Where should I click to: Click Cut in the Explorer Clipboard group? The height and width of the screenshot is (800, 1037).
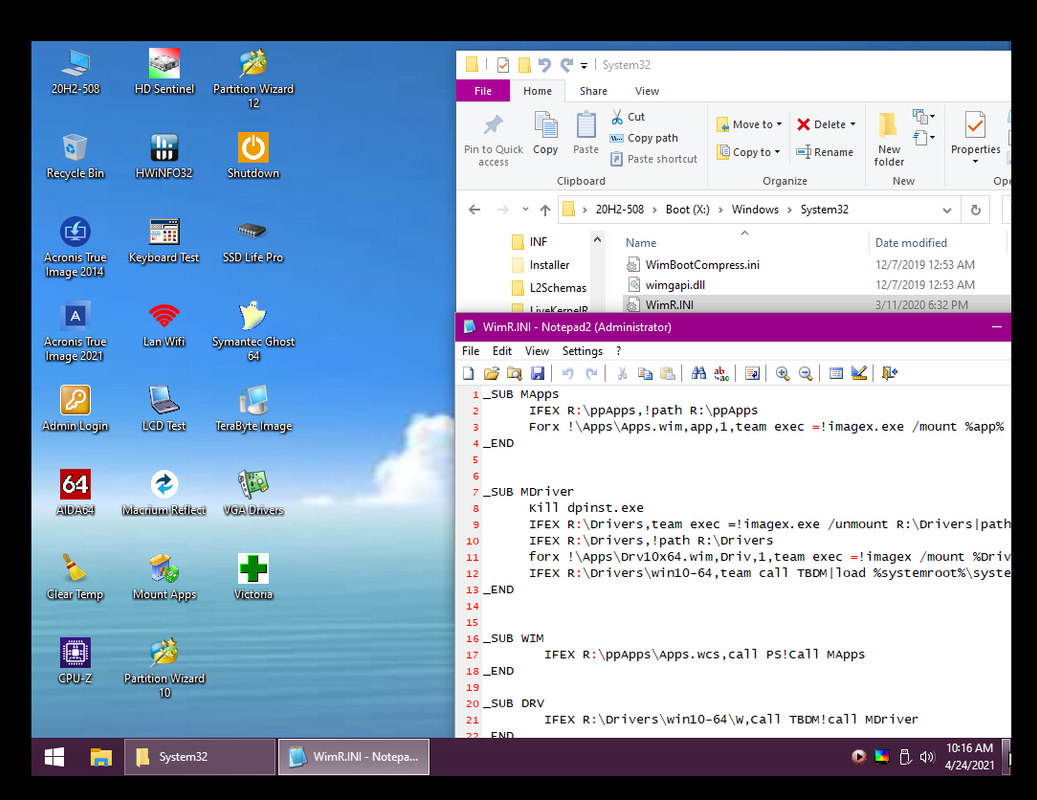[628, 117]
